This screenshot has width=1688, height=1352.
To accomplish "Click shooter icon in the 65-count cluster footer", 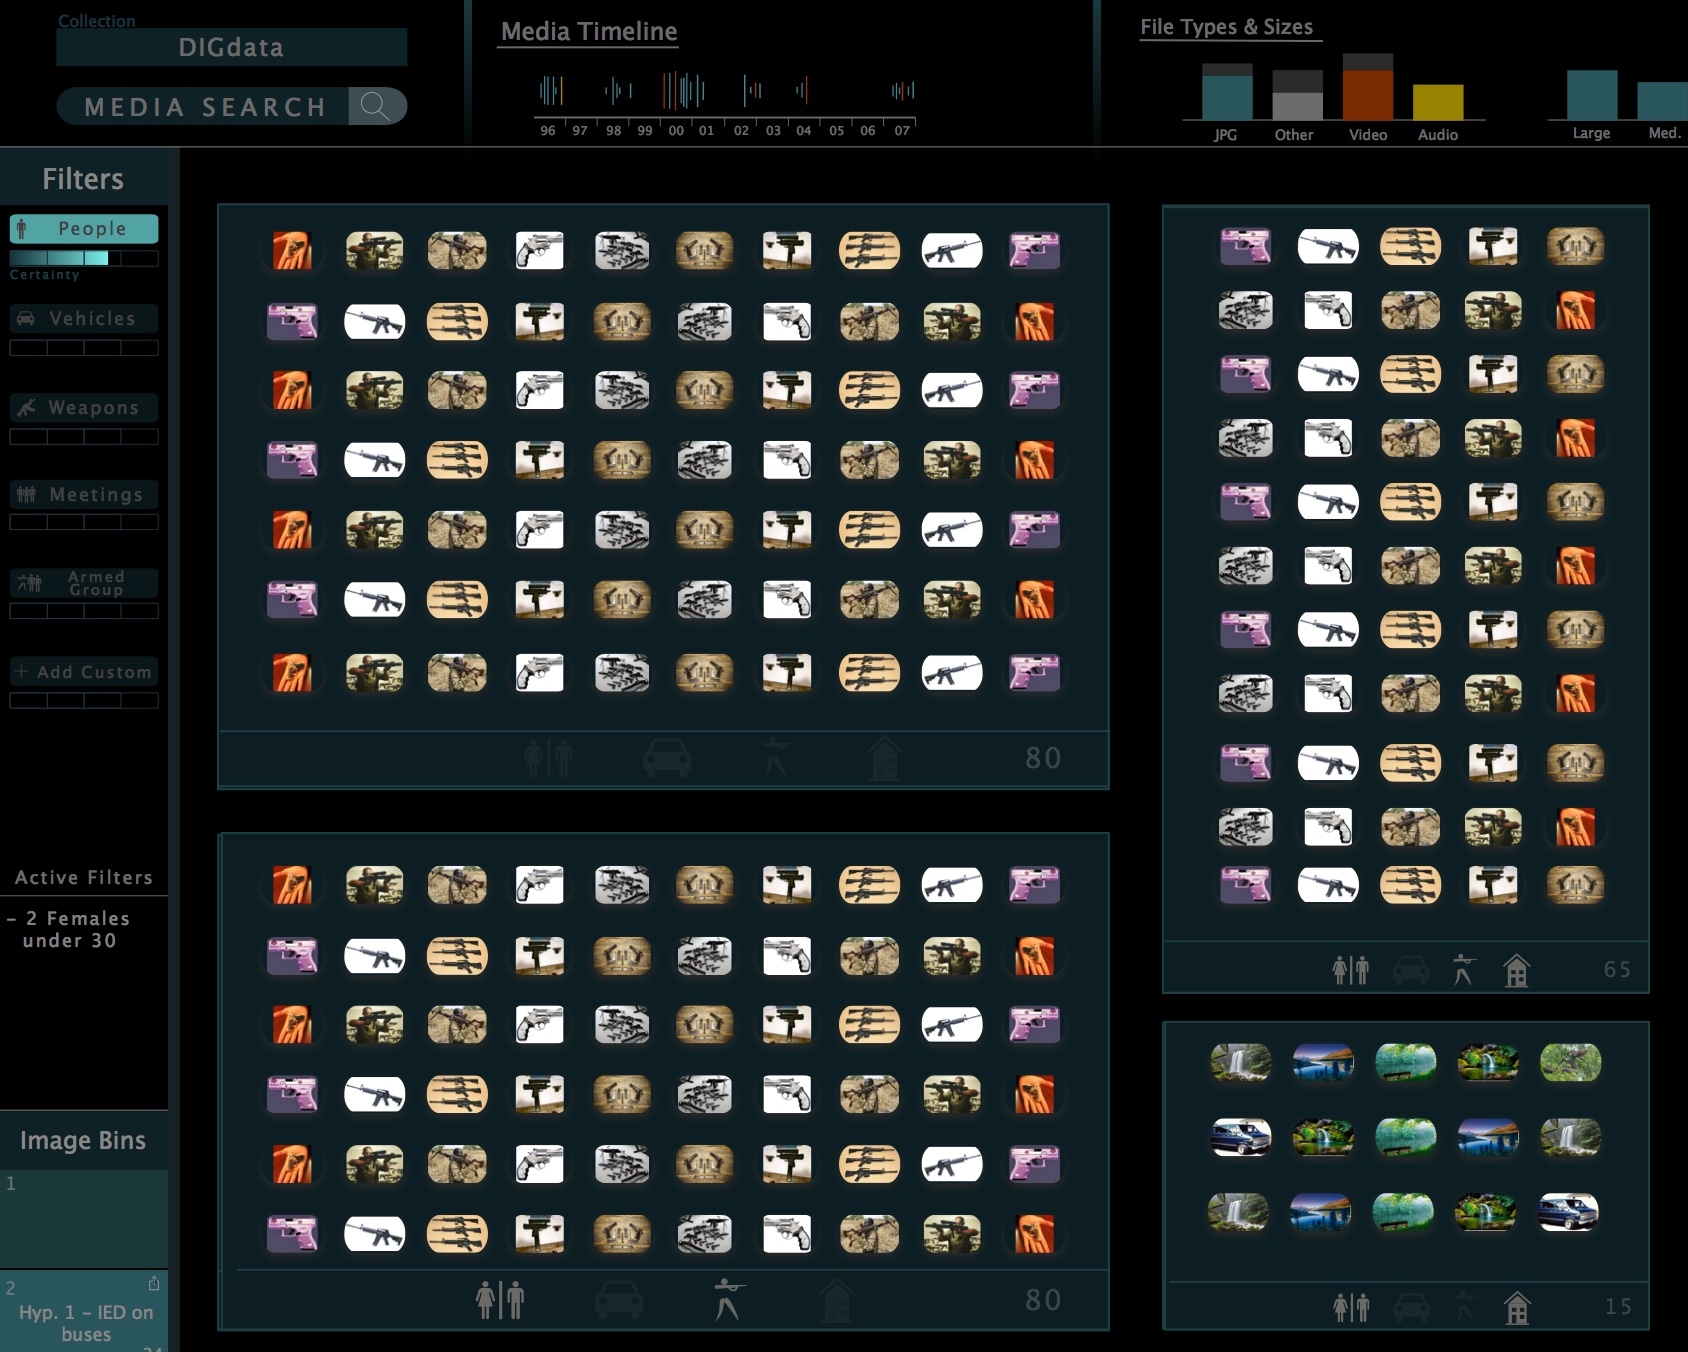I will pyautogui.click(x=1463, y=969).
